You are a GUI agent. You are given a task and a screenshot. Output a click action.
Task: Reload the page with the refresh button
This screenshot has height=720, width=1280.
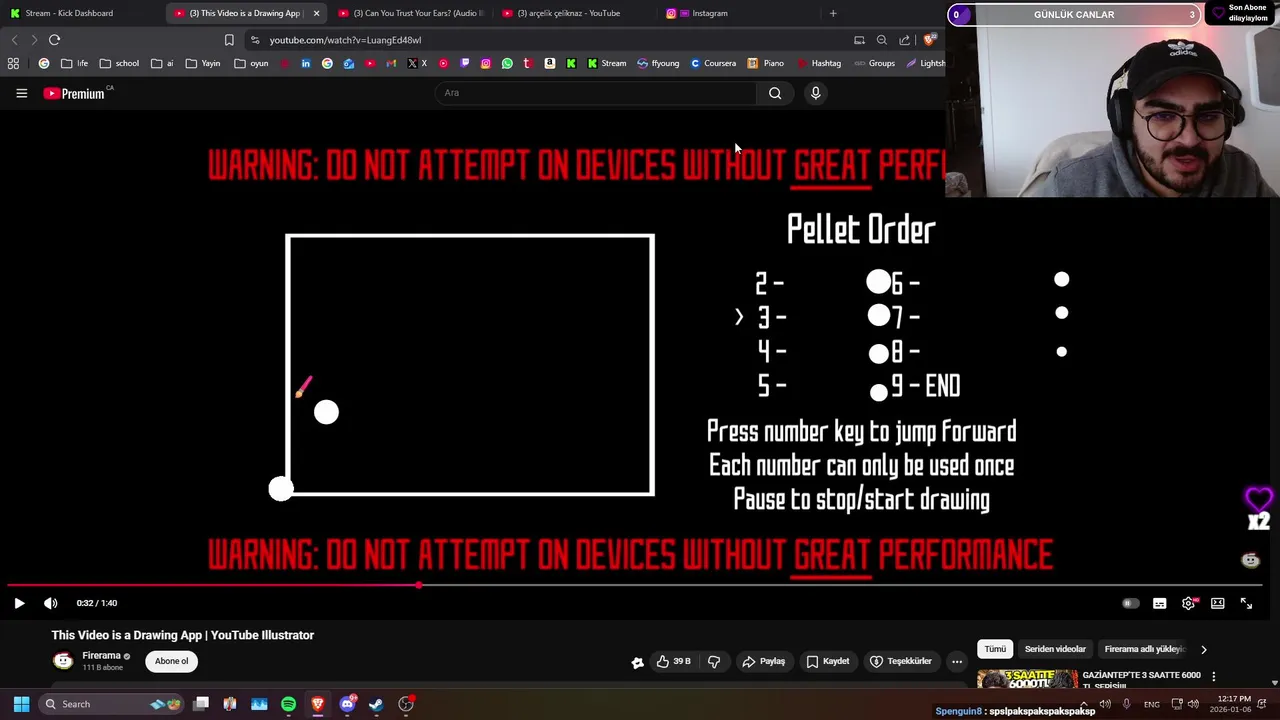tap(54, 40)
